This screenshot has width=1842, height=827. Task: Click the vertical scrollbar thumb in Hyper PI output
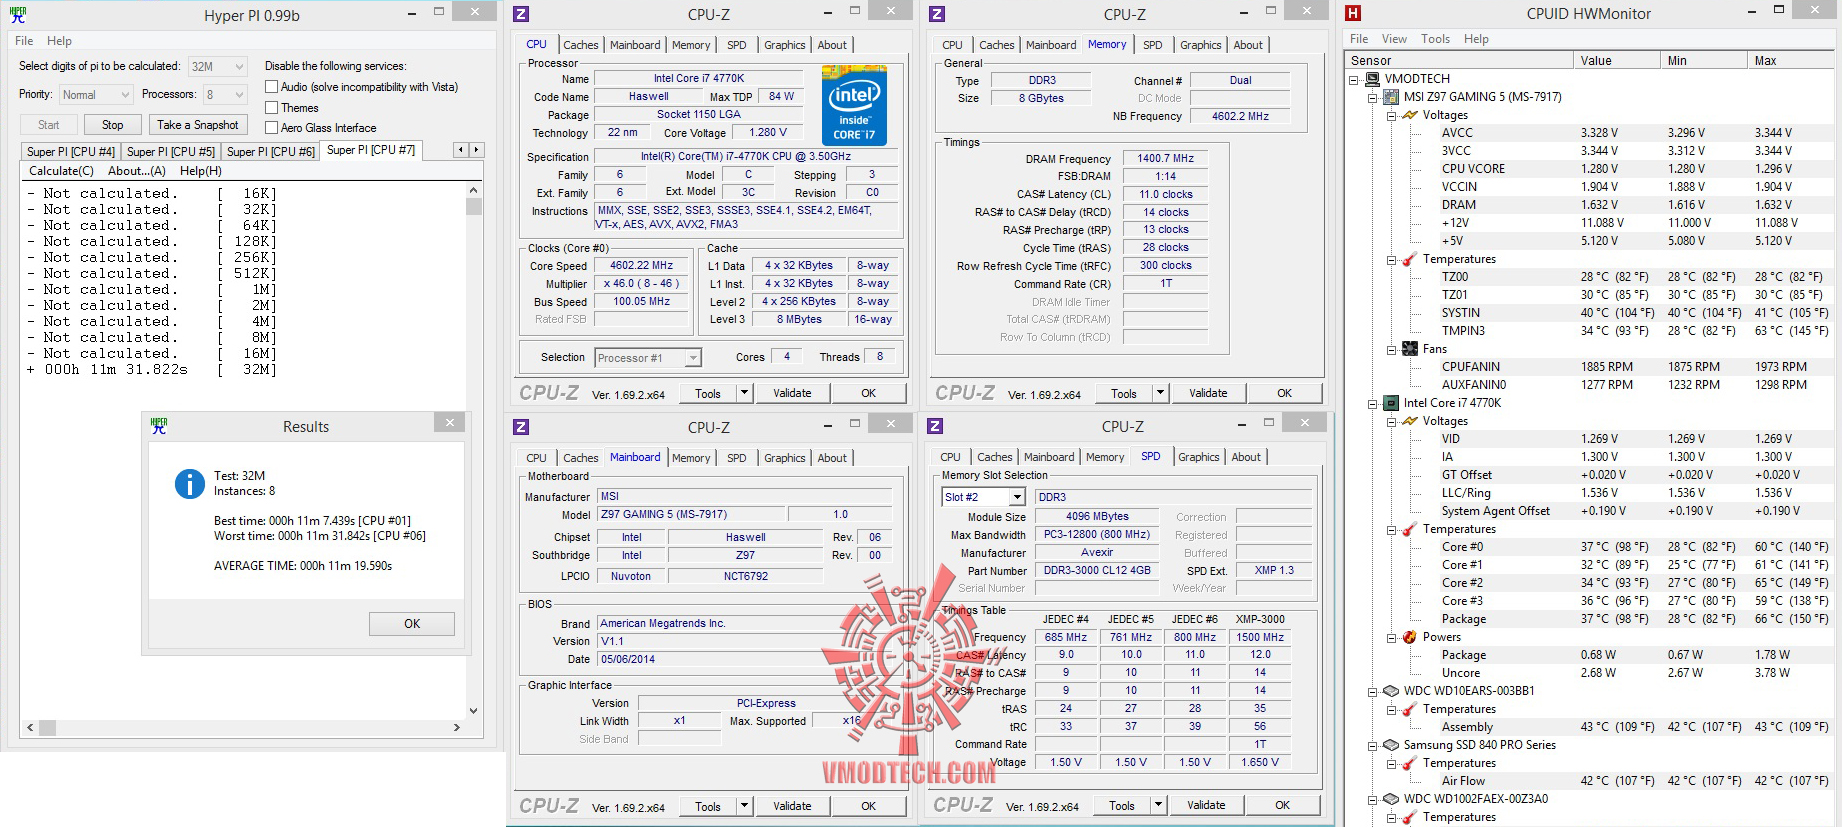(474, 206)
